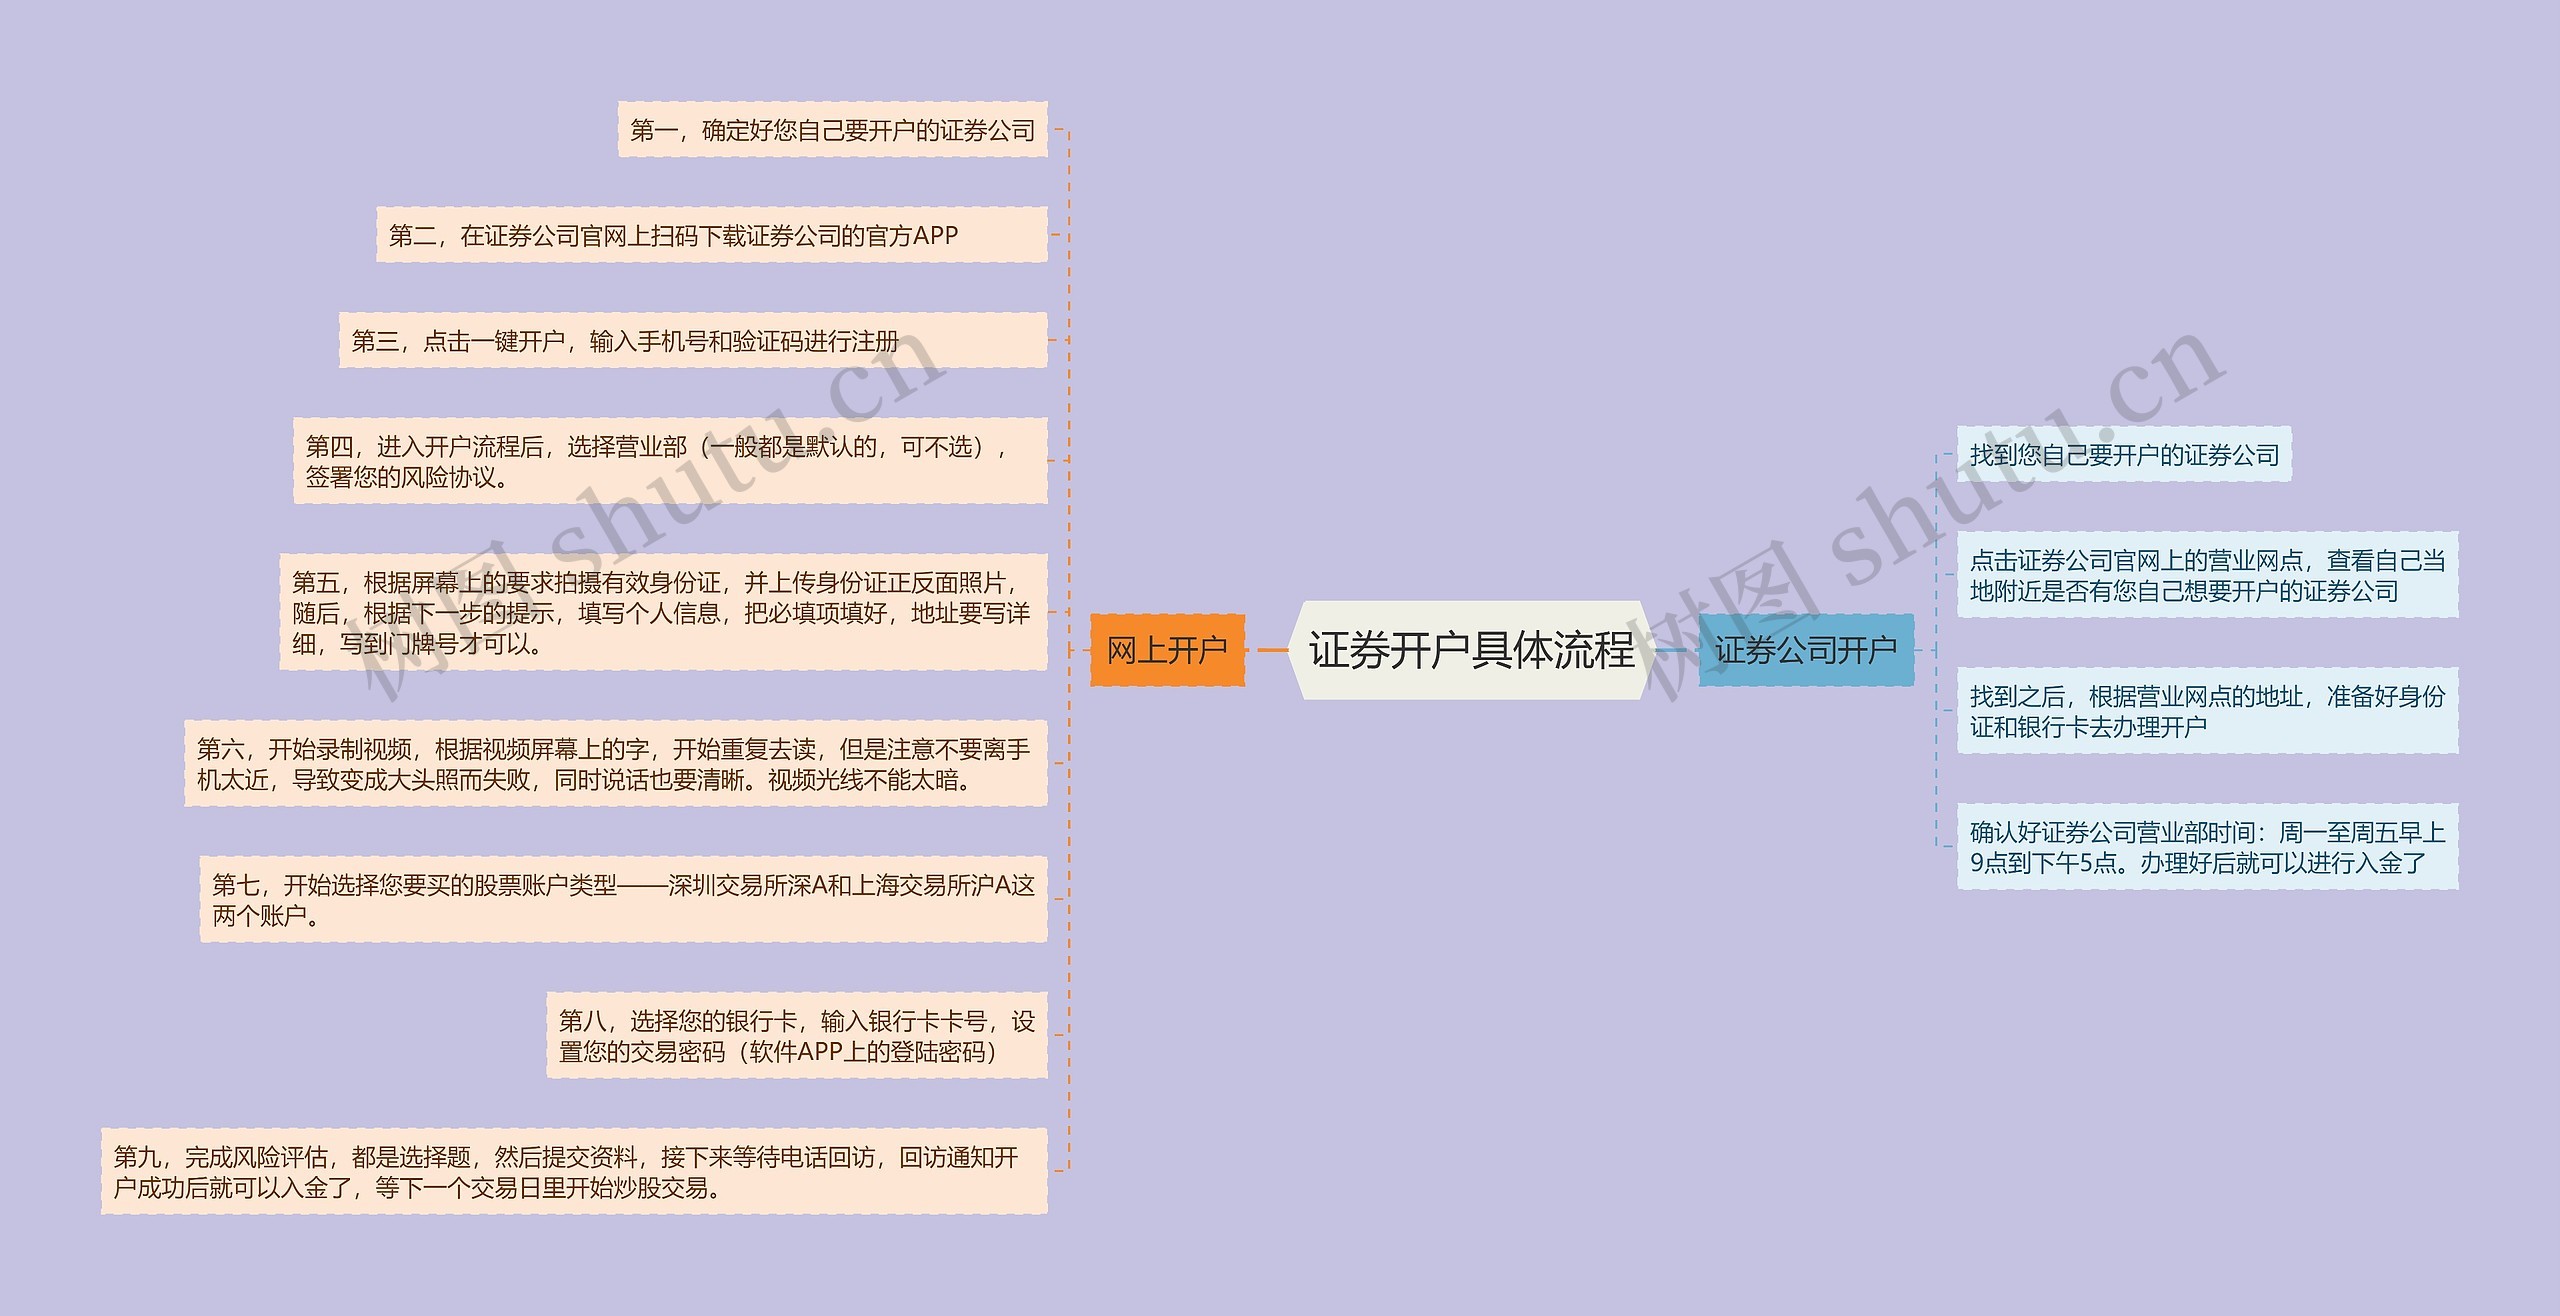Select node 第一，确定好您自己要开户的证券公司

tap(832, 129)
